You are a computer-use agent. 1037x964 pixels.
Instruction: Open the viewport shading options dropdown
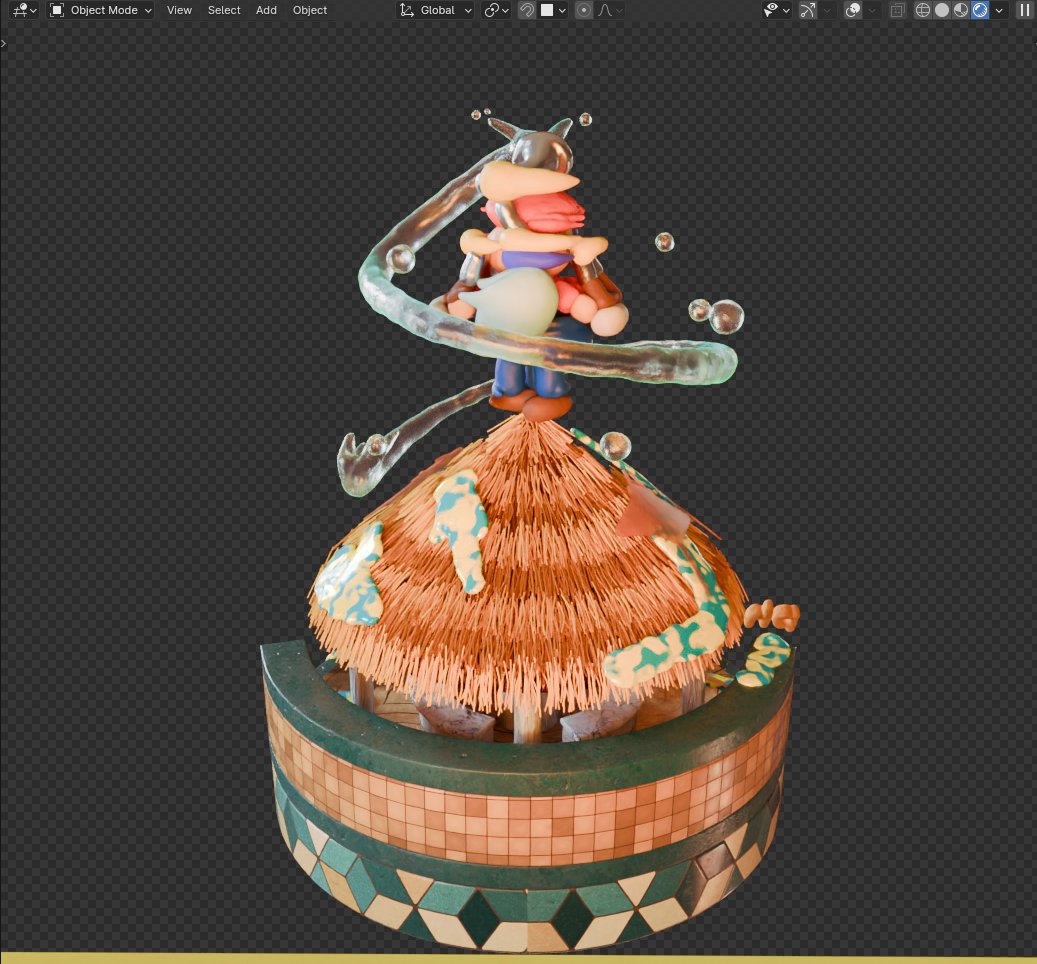[x=999, y=10]
